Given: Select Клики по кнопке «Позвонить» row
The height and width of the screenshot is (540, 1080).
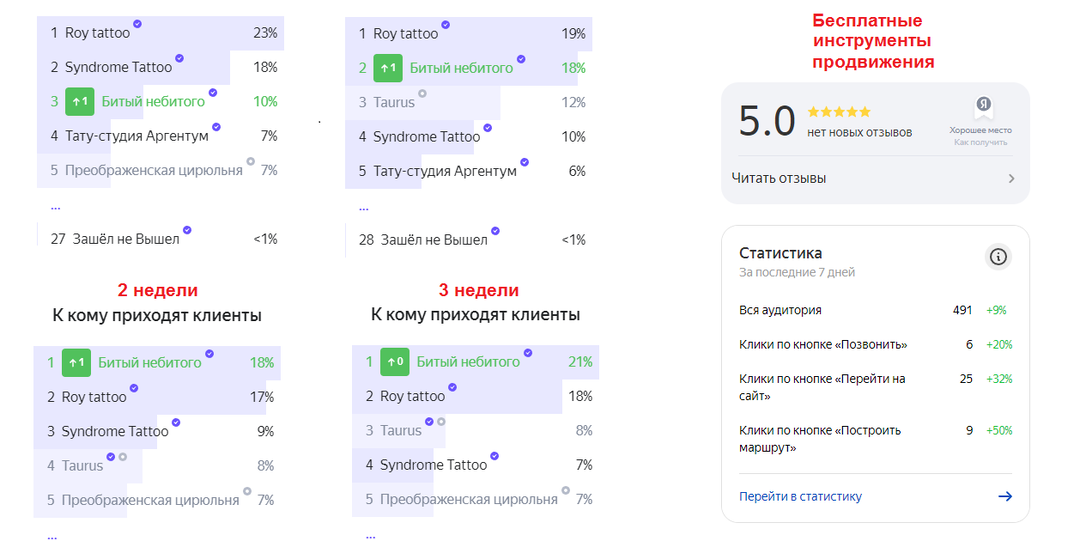Looking at the screenshot, I should pos(875,345).
